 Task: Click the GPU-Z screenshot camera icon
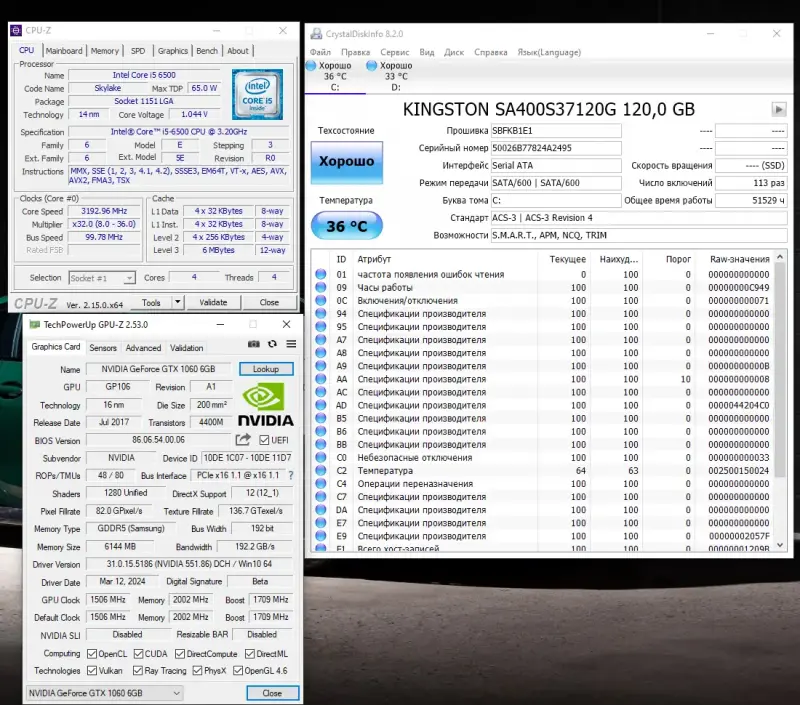click(x=254, y=344)
